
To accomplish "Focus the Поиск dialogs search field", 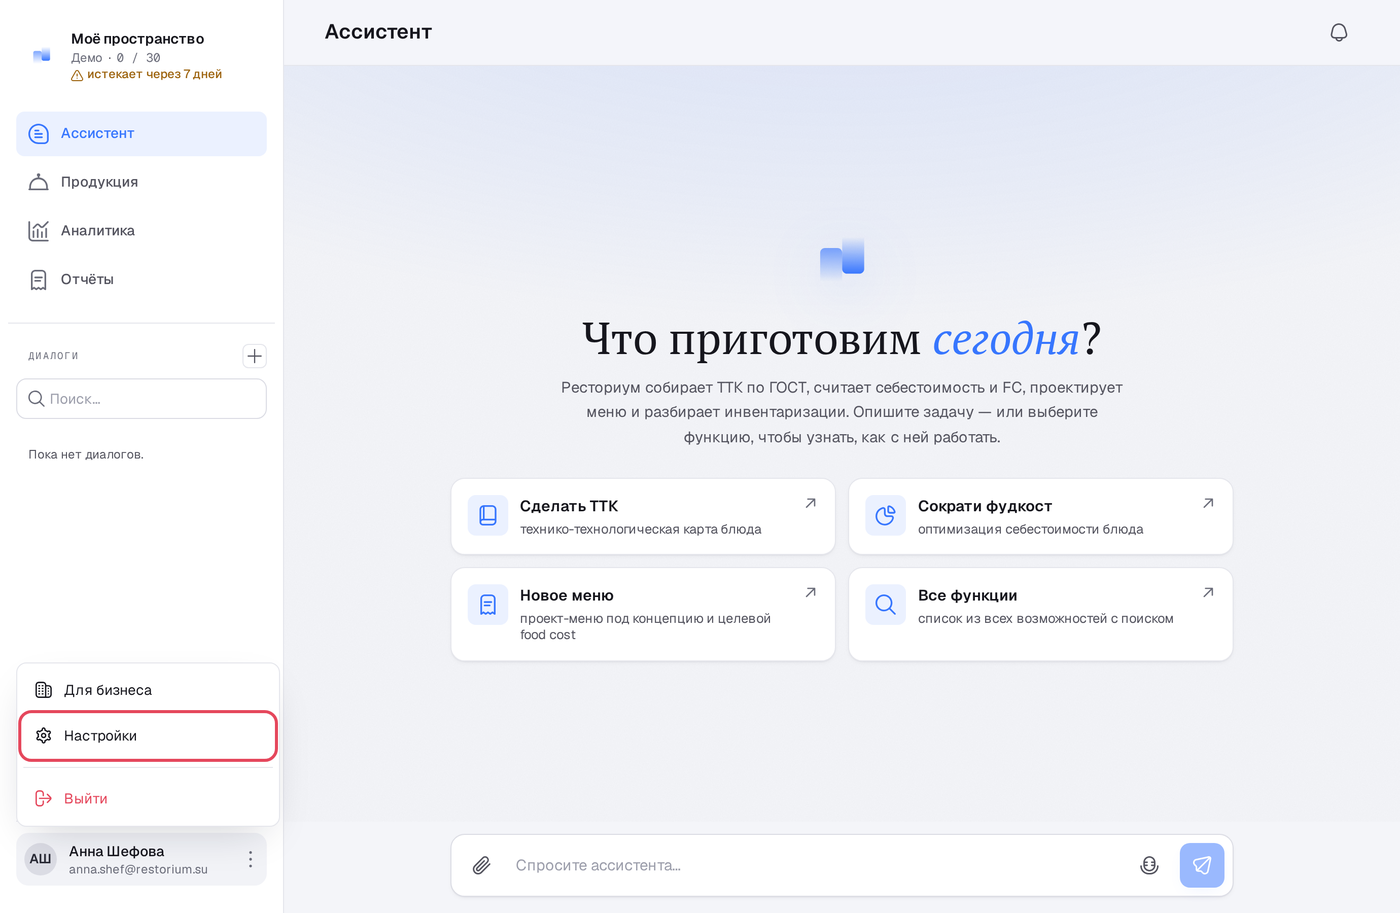I will coord(141,398).
